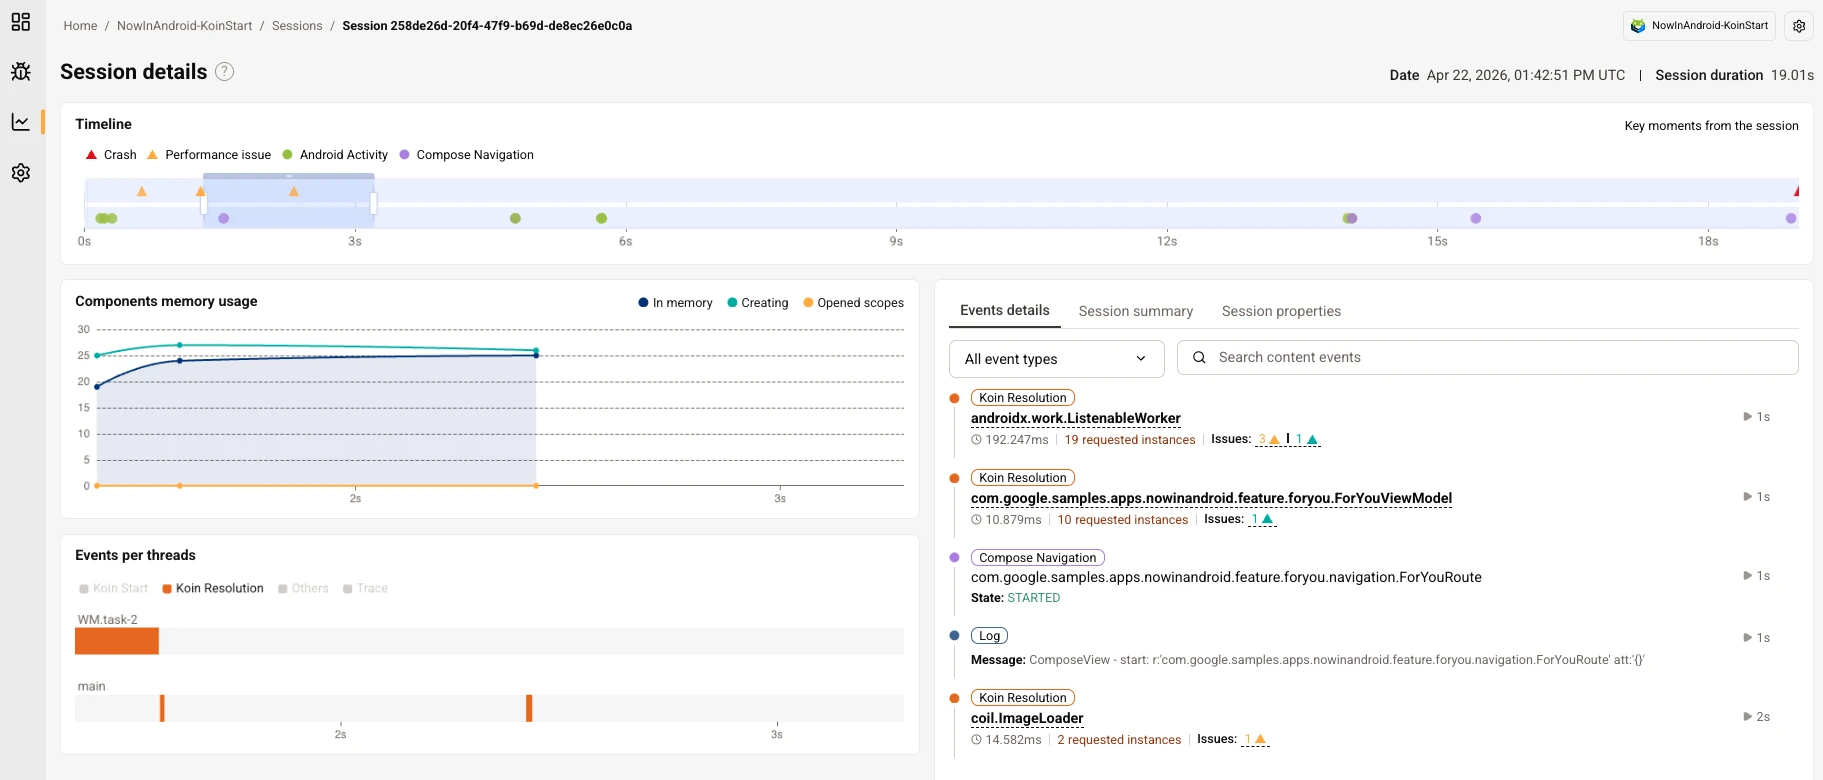
Task: Toggle Koin Resolution thread legend filter
Action: tap(213, 589)
